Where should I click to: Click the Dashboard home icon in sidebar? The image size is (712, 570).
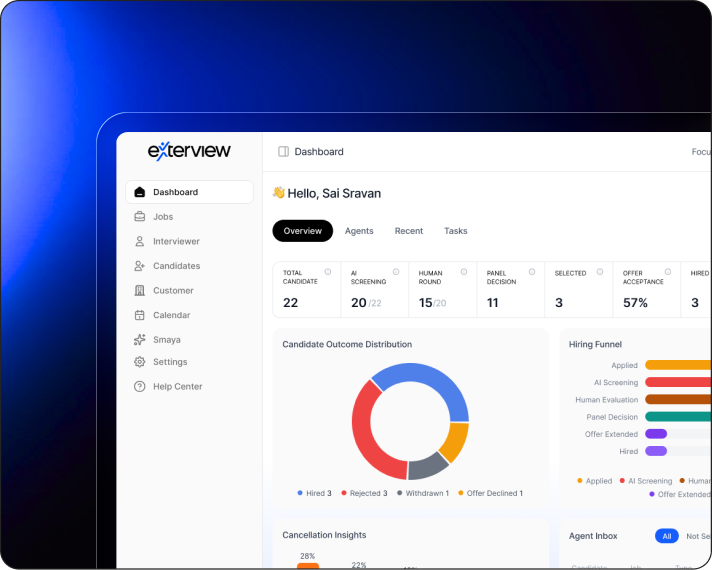[140, 192]
